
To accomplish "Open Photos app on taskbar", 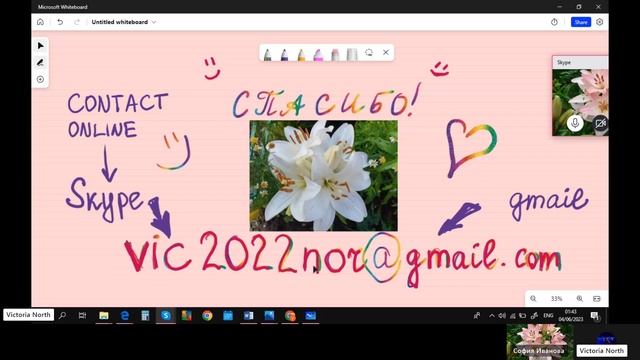I will [x=269, y=316].
